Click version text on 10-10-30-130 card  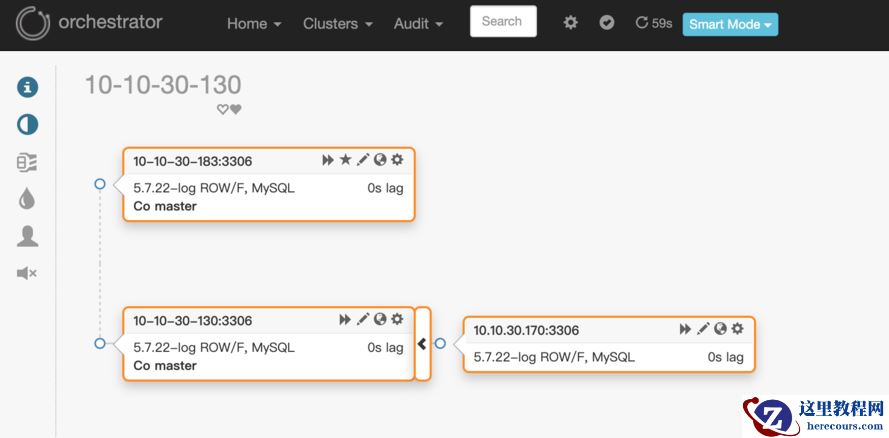coord(214,347)
